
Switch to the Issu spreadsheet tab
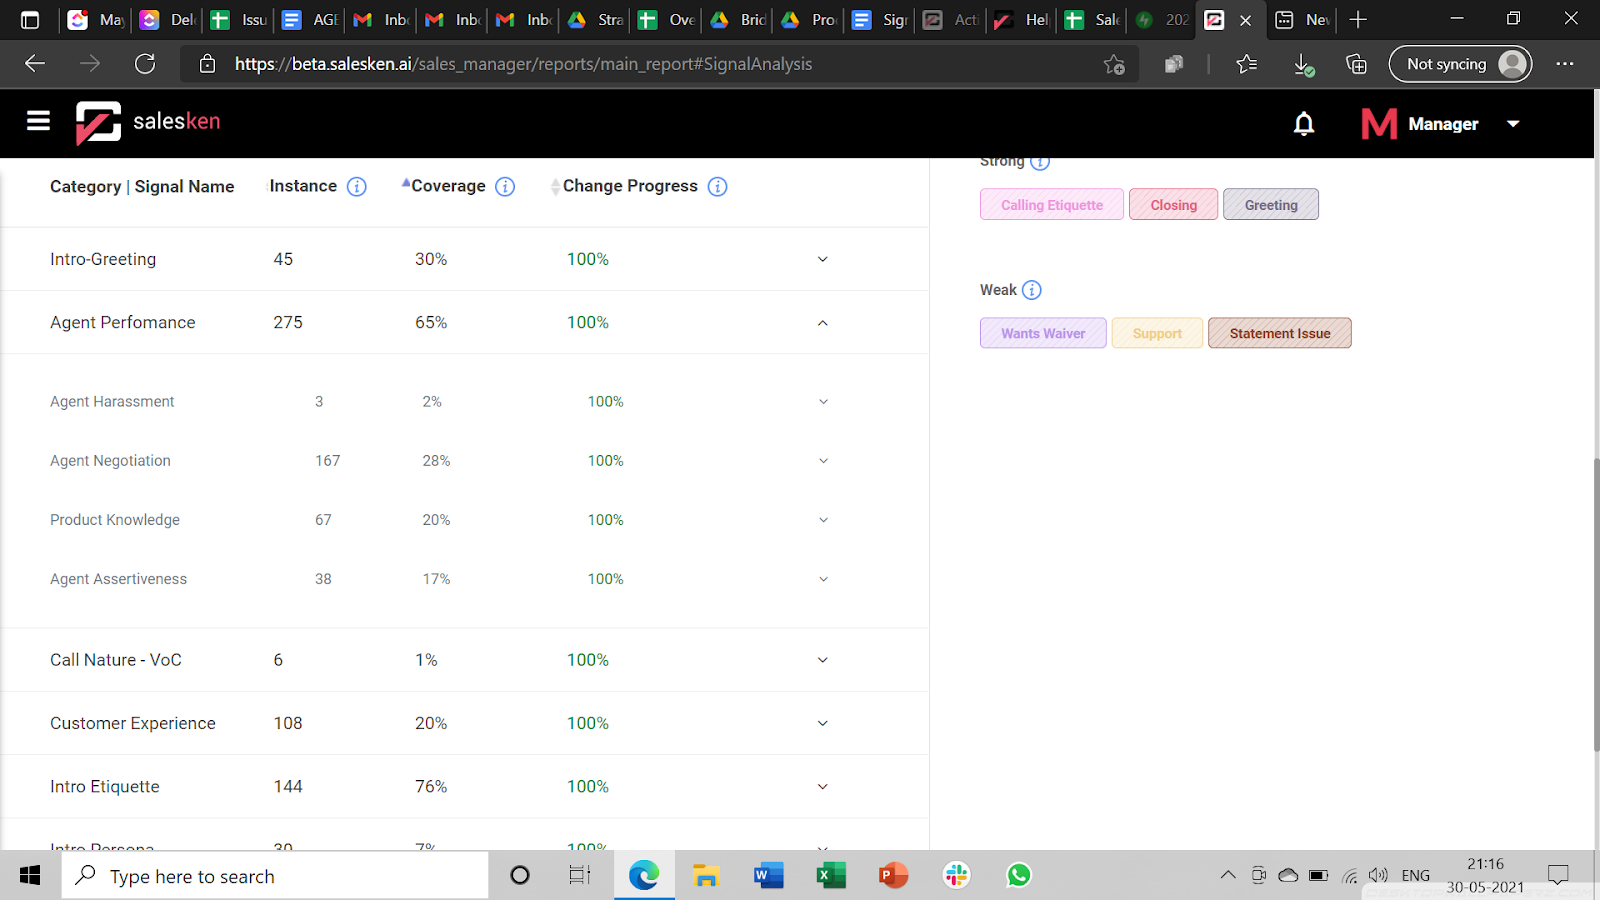239,20
